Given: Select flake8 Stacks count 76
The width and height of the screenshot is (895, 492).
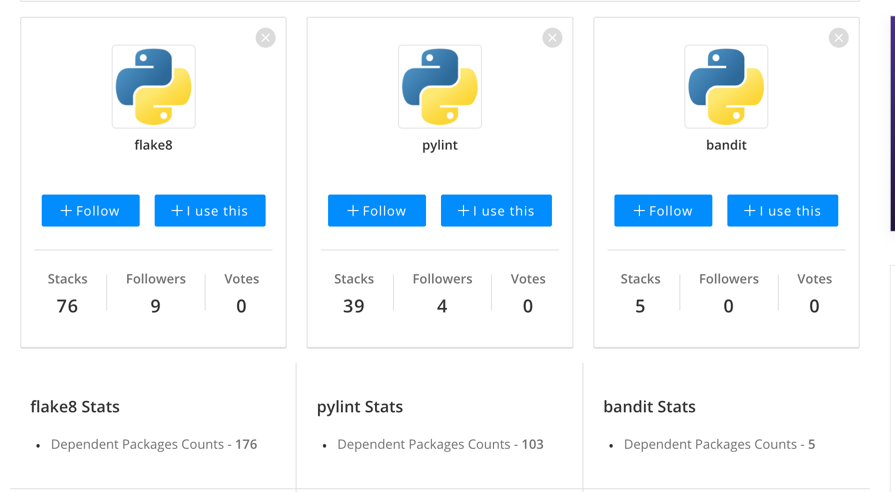Looking at the screenshot, I should pyautogui.click(x=67, y=307).
